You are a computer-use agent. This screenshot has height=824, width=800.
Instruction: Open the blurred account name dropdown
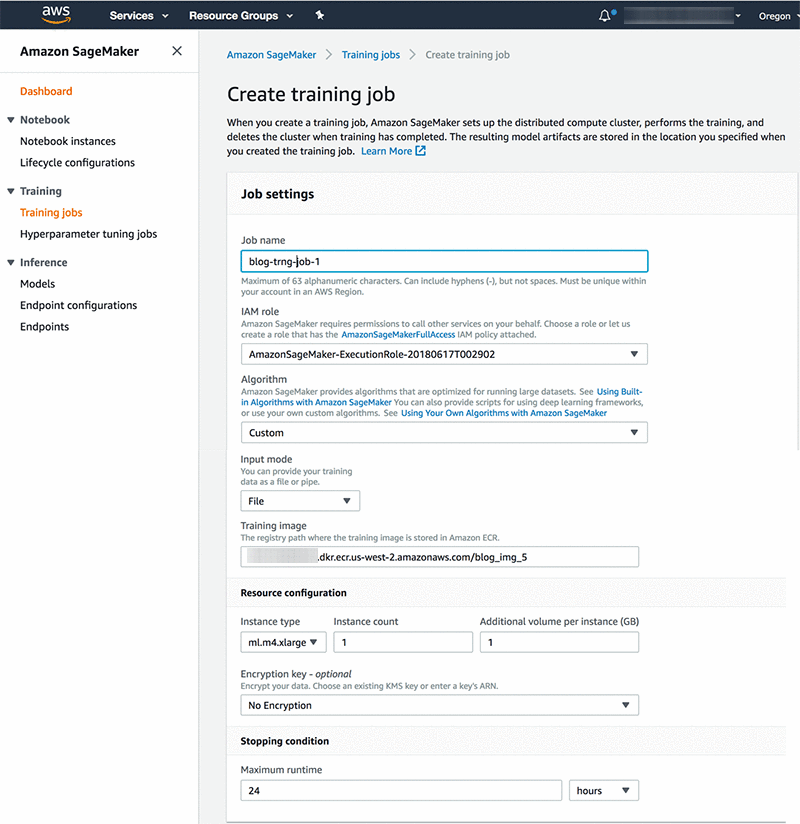pos(682,16)
